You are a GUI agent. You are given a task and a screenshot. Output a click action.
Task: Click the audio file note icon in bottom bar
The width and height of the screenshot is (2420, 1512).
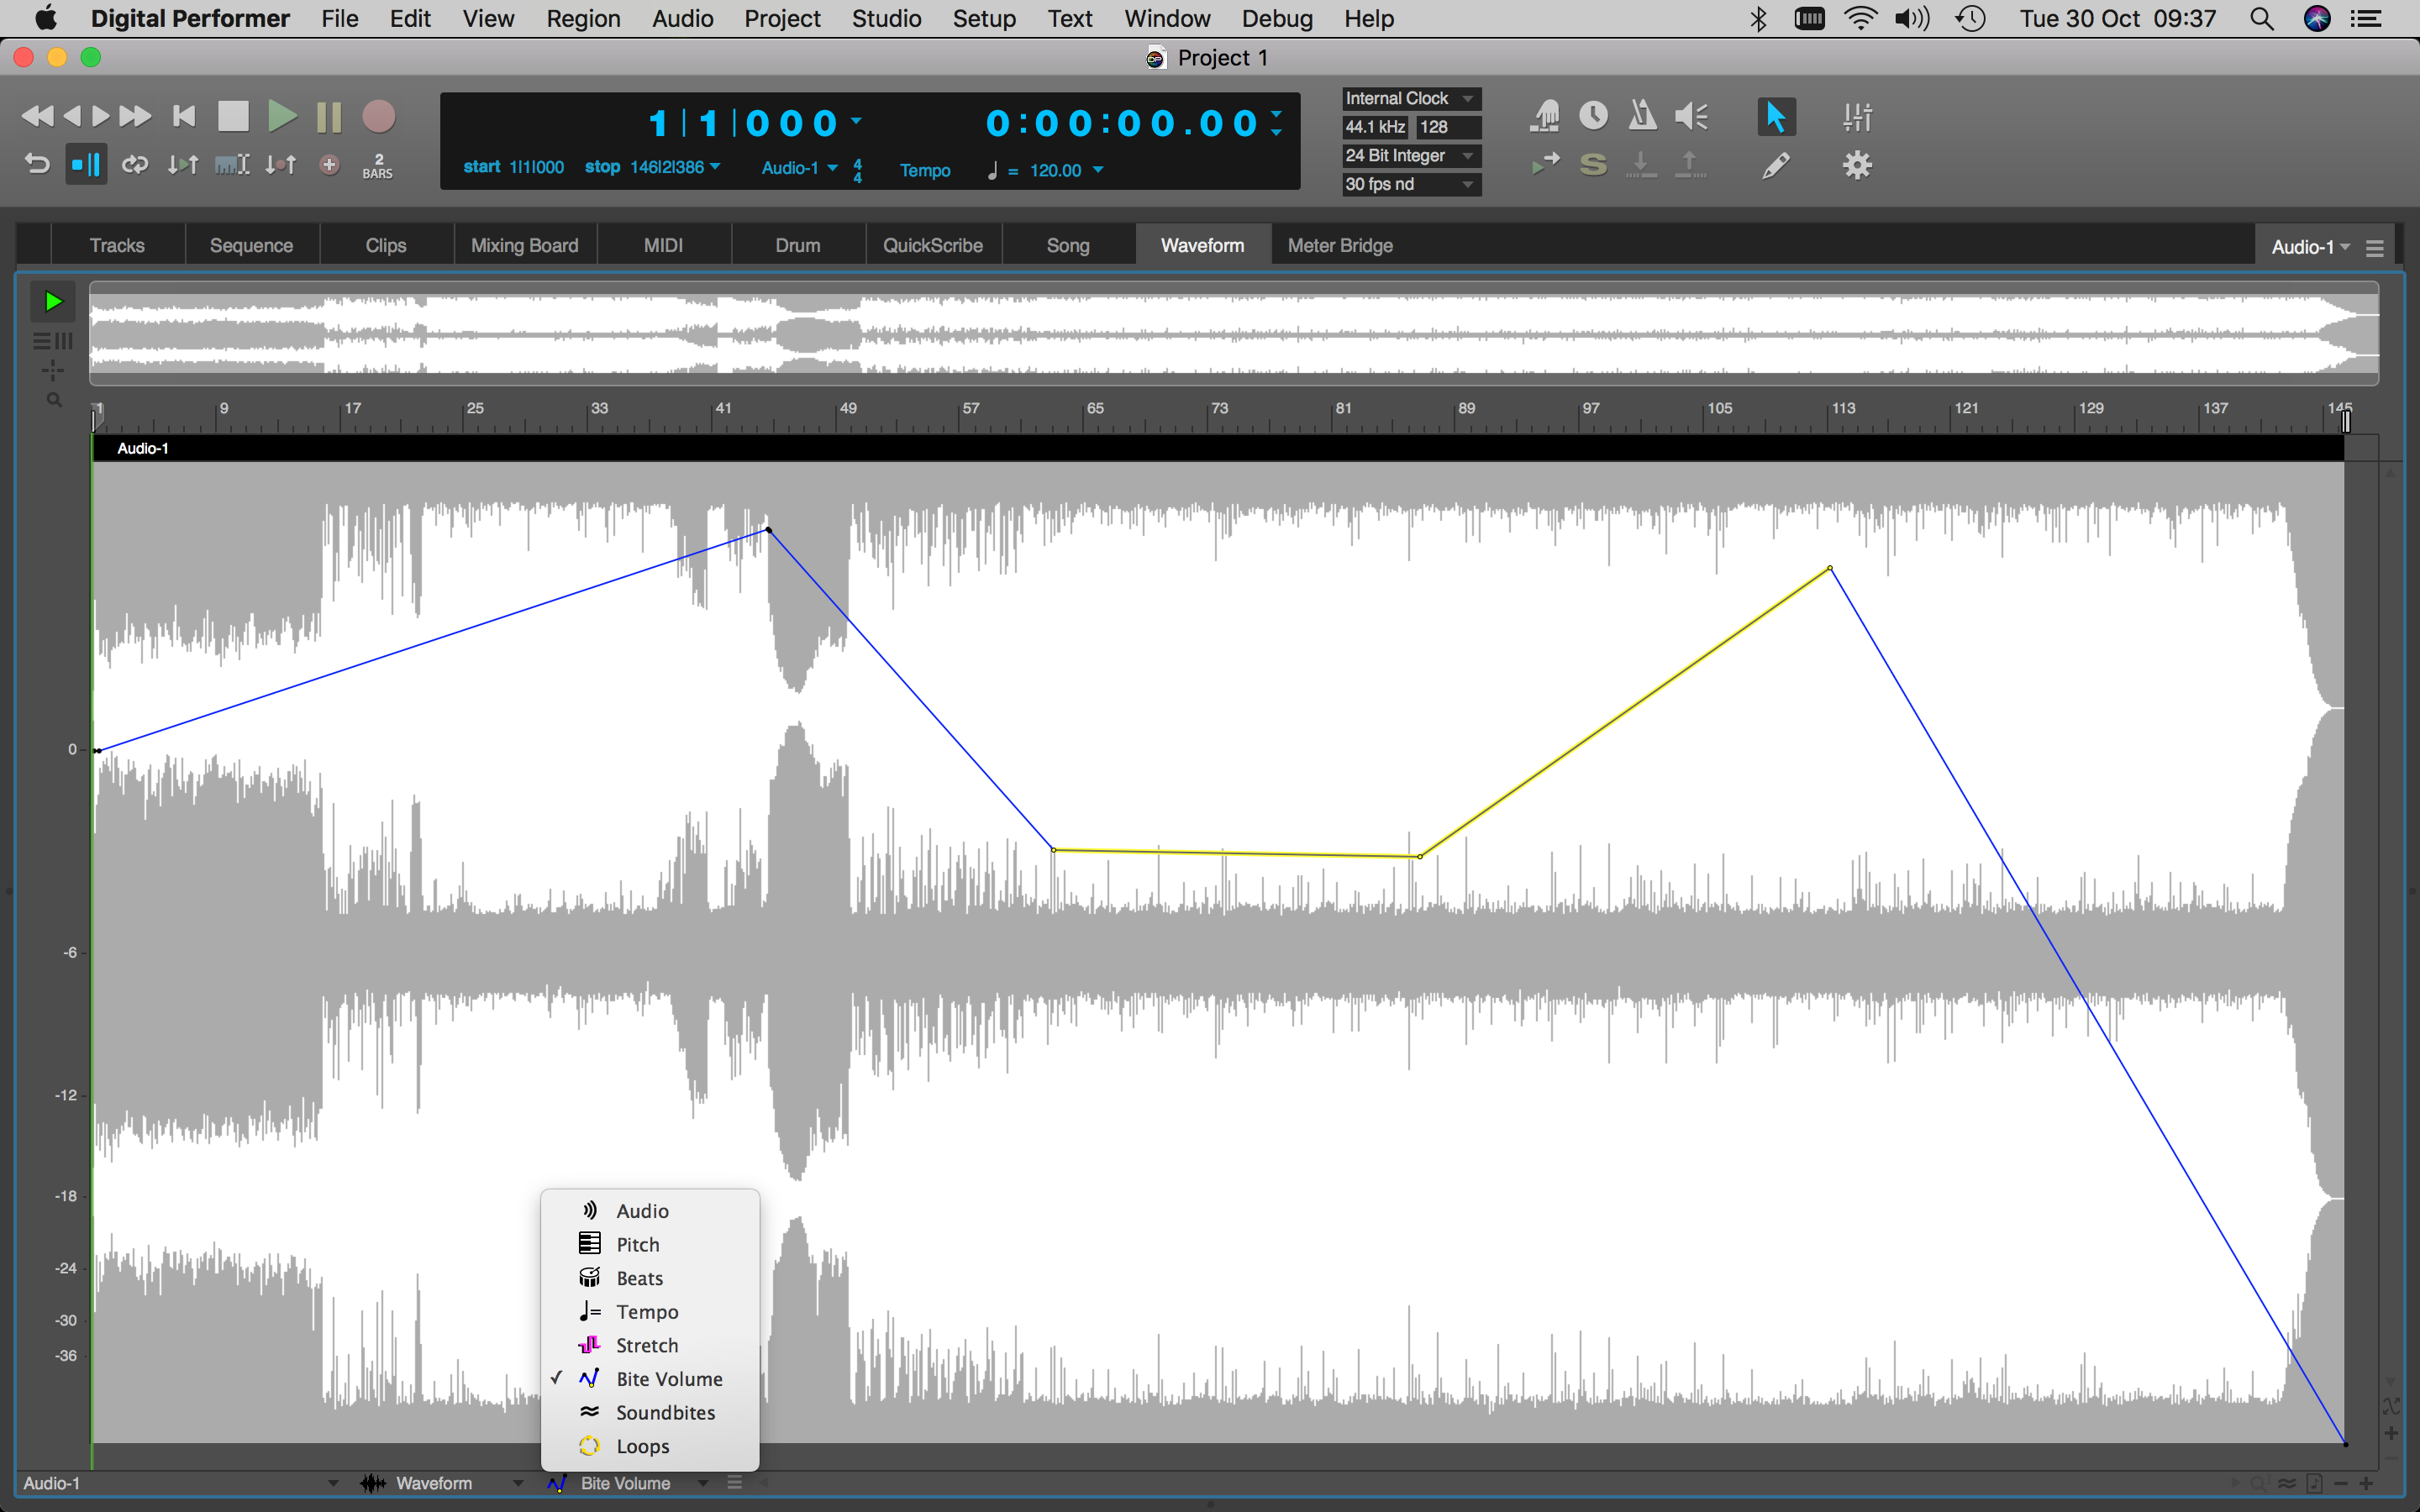pos(2314,1483)
